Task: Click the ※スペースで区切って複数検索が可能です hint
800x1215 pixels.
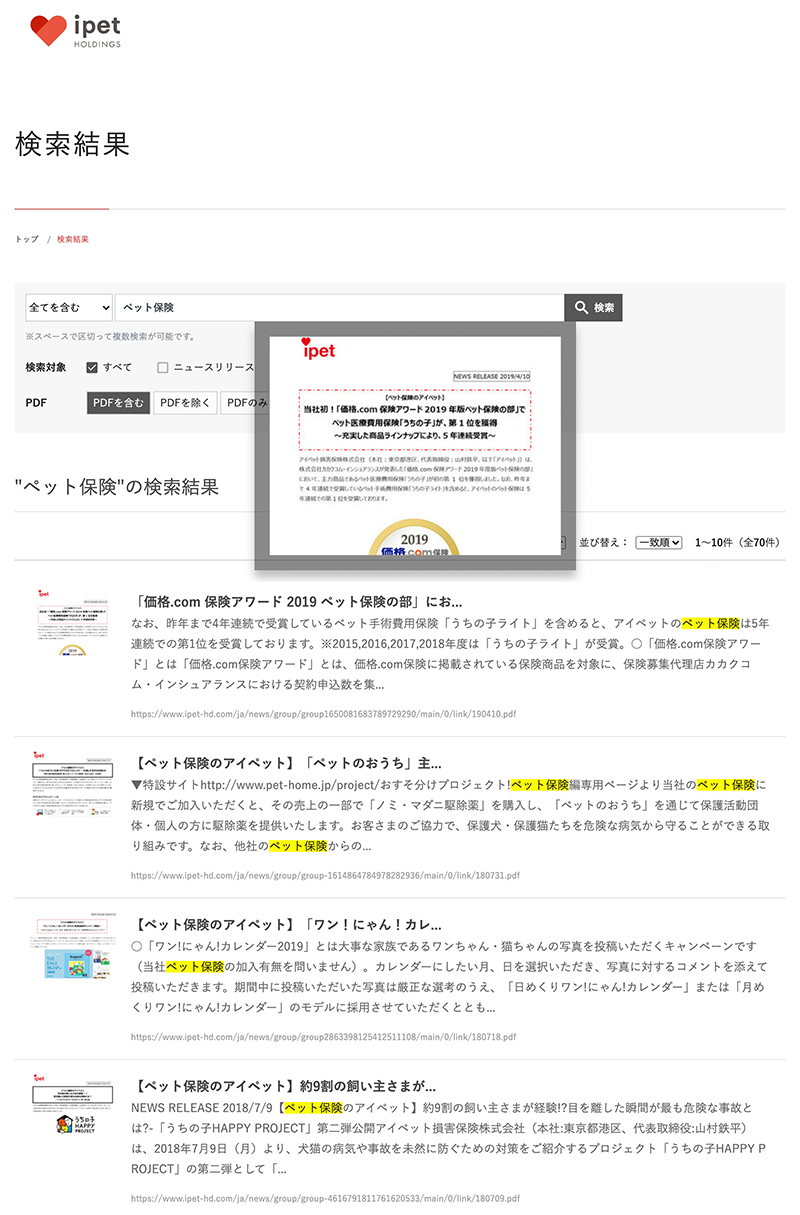Action: [111, 336]
